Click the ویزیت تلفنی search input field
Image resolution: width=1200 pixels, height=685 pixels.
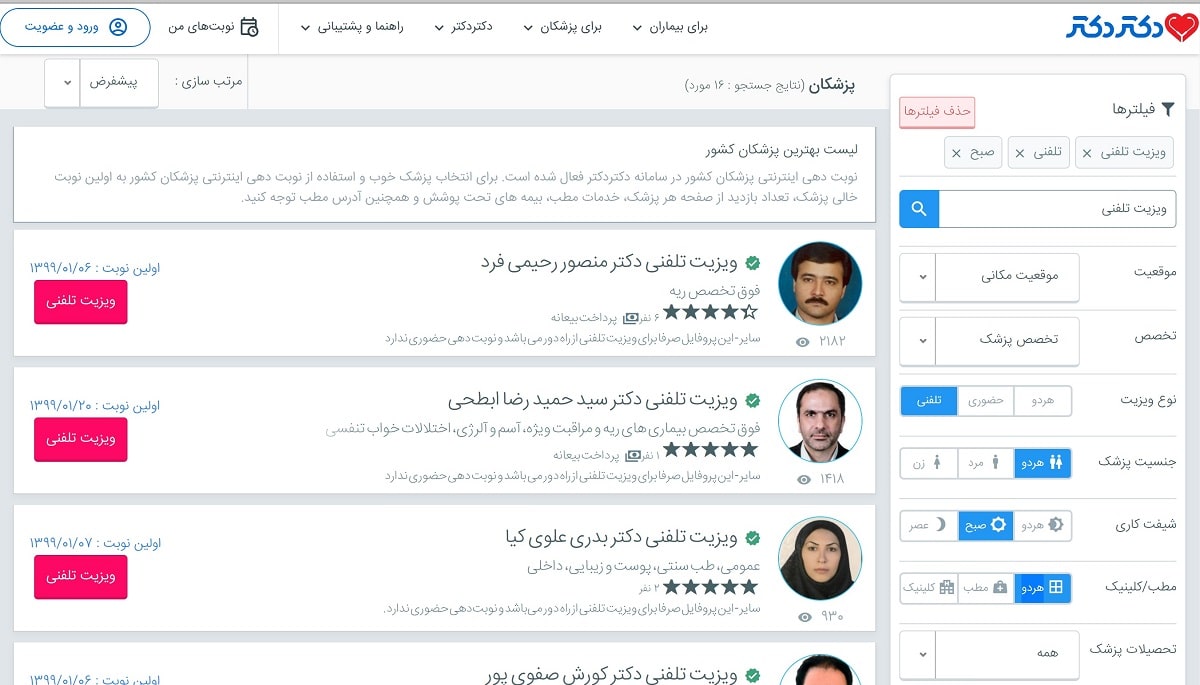(1058, 209)
